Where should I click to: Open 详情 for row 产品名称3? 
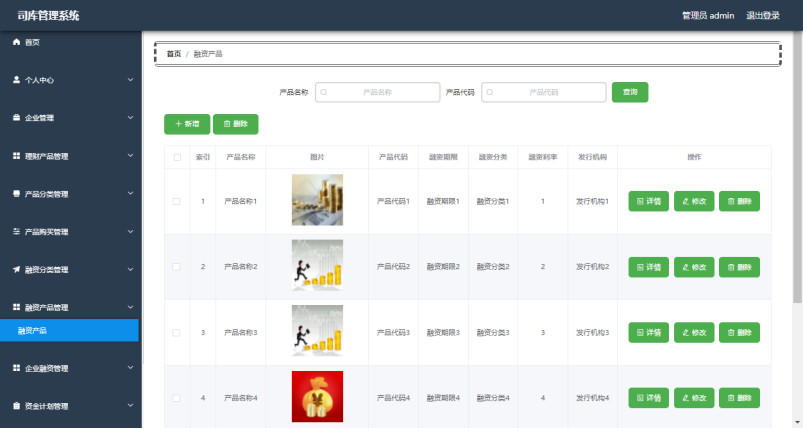[648, 333]
